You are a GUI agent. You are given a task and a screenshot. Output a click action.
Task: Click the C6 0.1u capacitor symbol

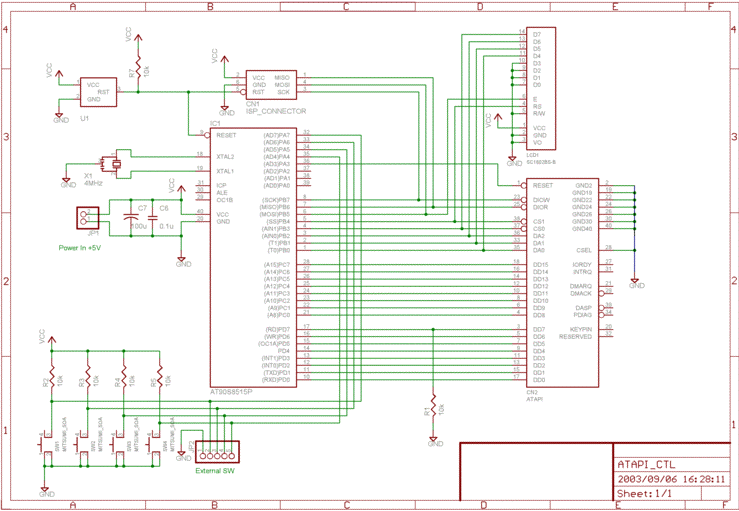pyautogui.click(x=152, y=218)
